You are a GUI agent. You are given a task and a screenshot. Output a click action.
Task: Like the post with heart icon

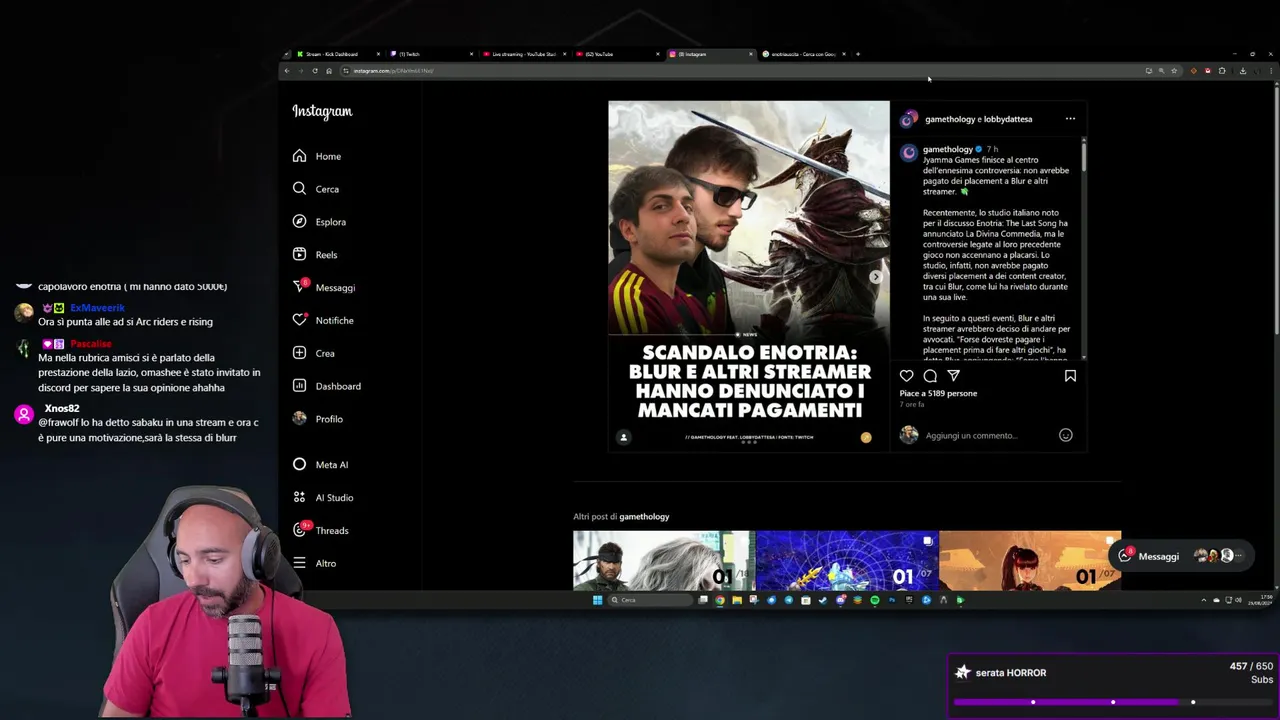(906, 376)
